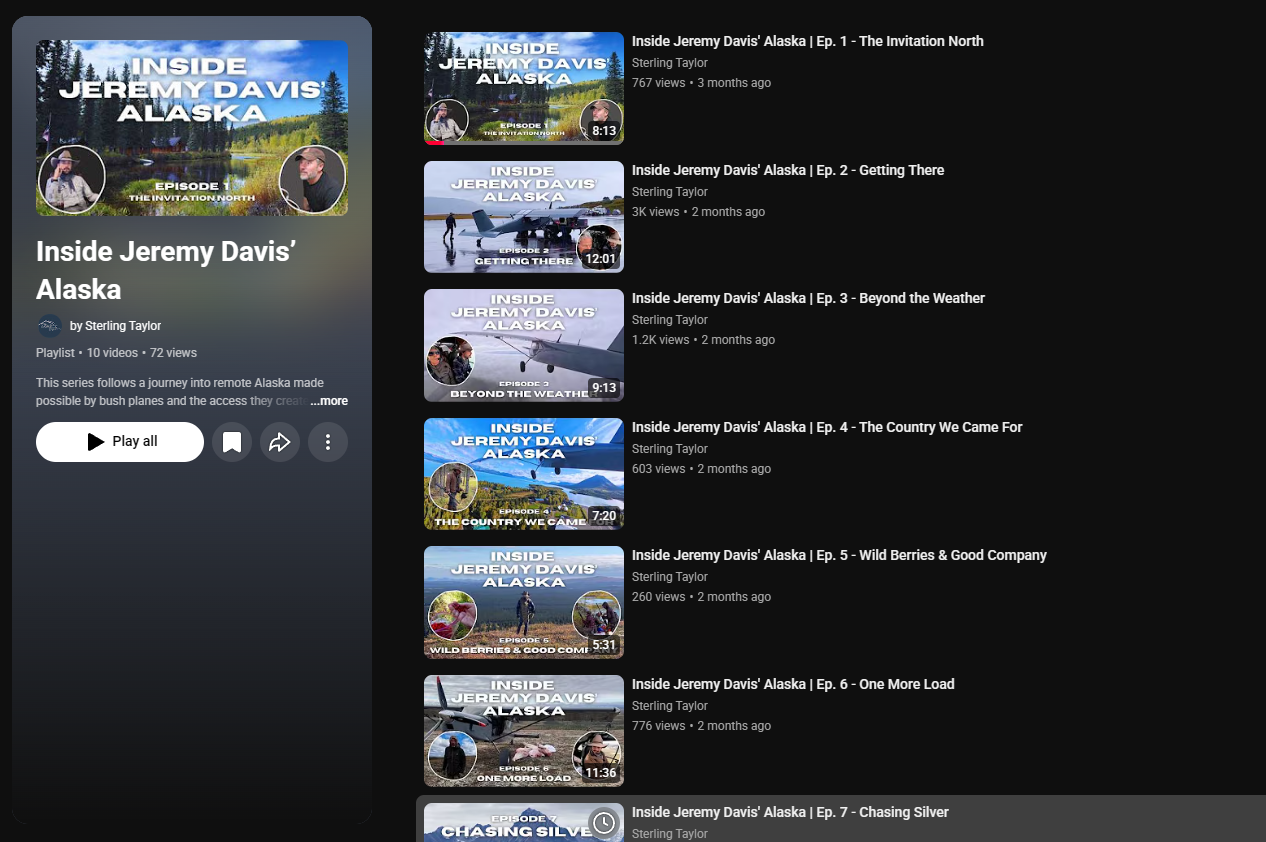Image resolution: width=1266 pixels, height=842 pixels.
Task: Open video title 'Ep. 6 - One More Load'
Action: pyautogui.click(x=793, y=684)
